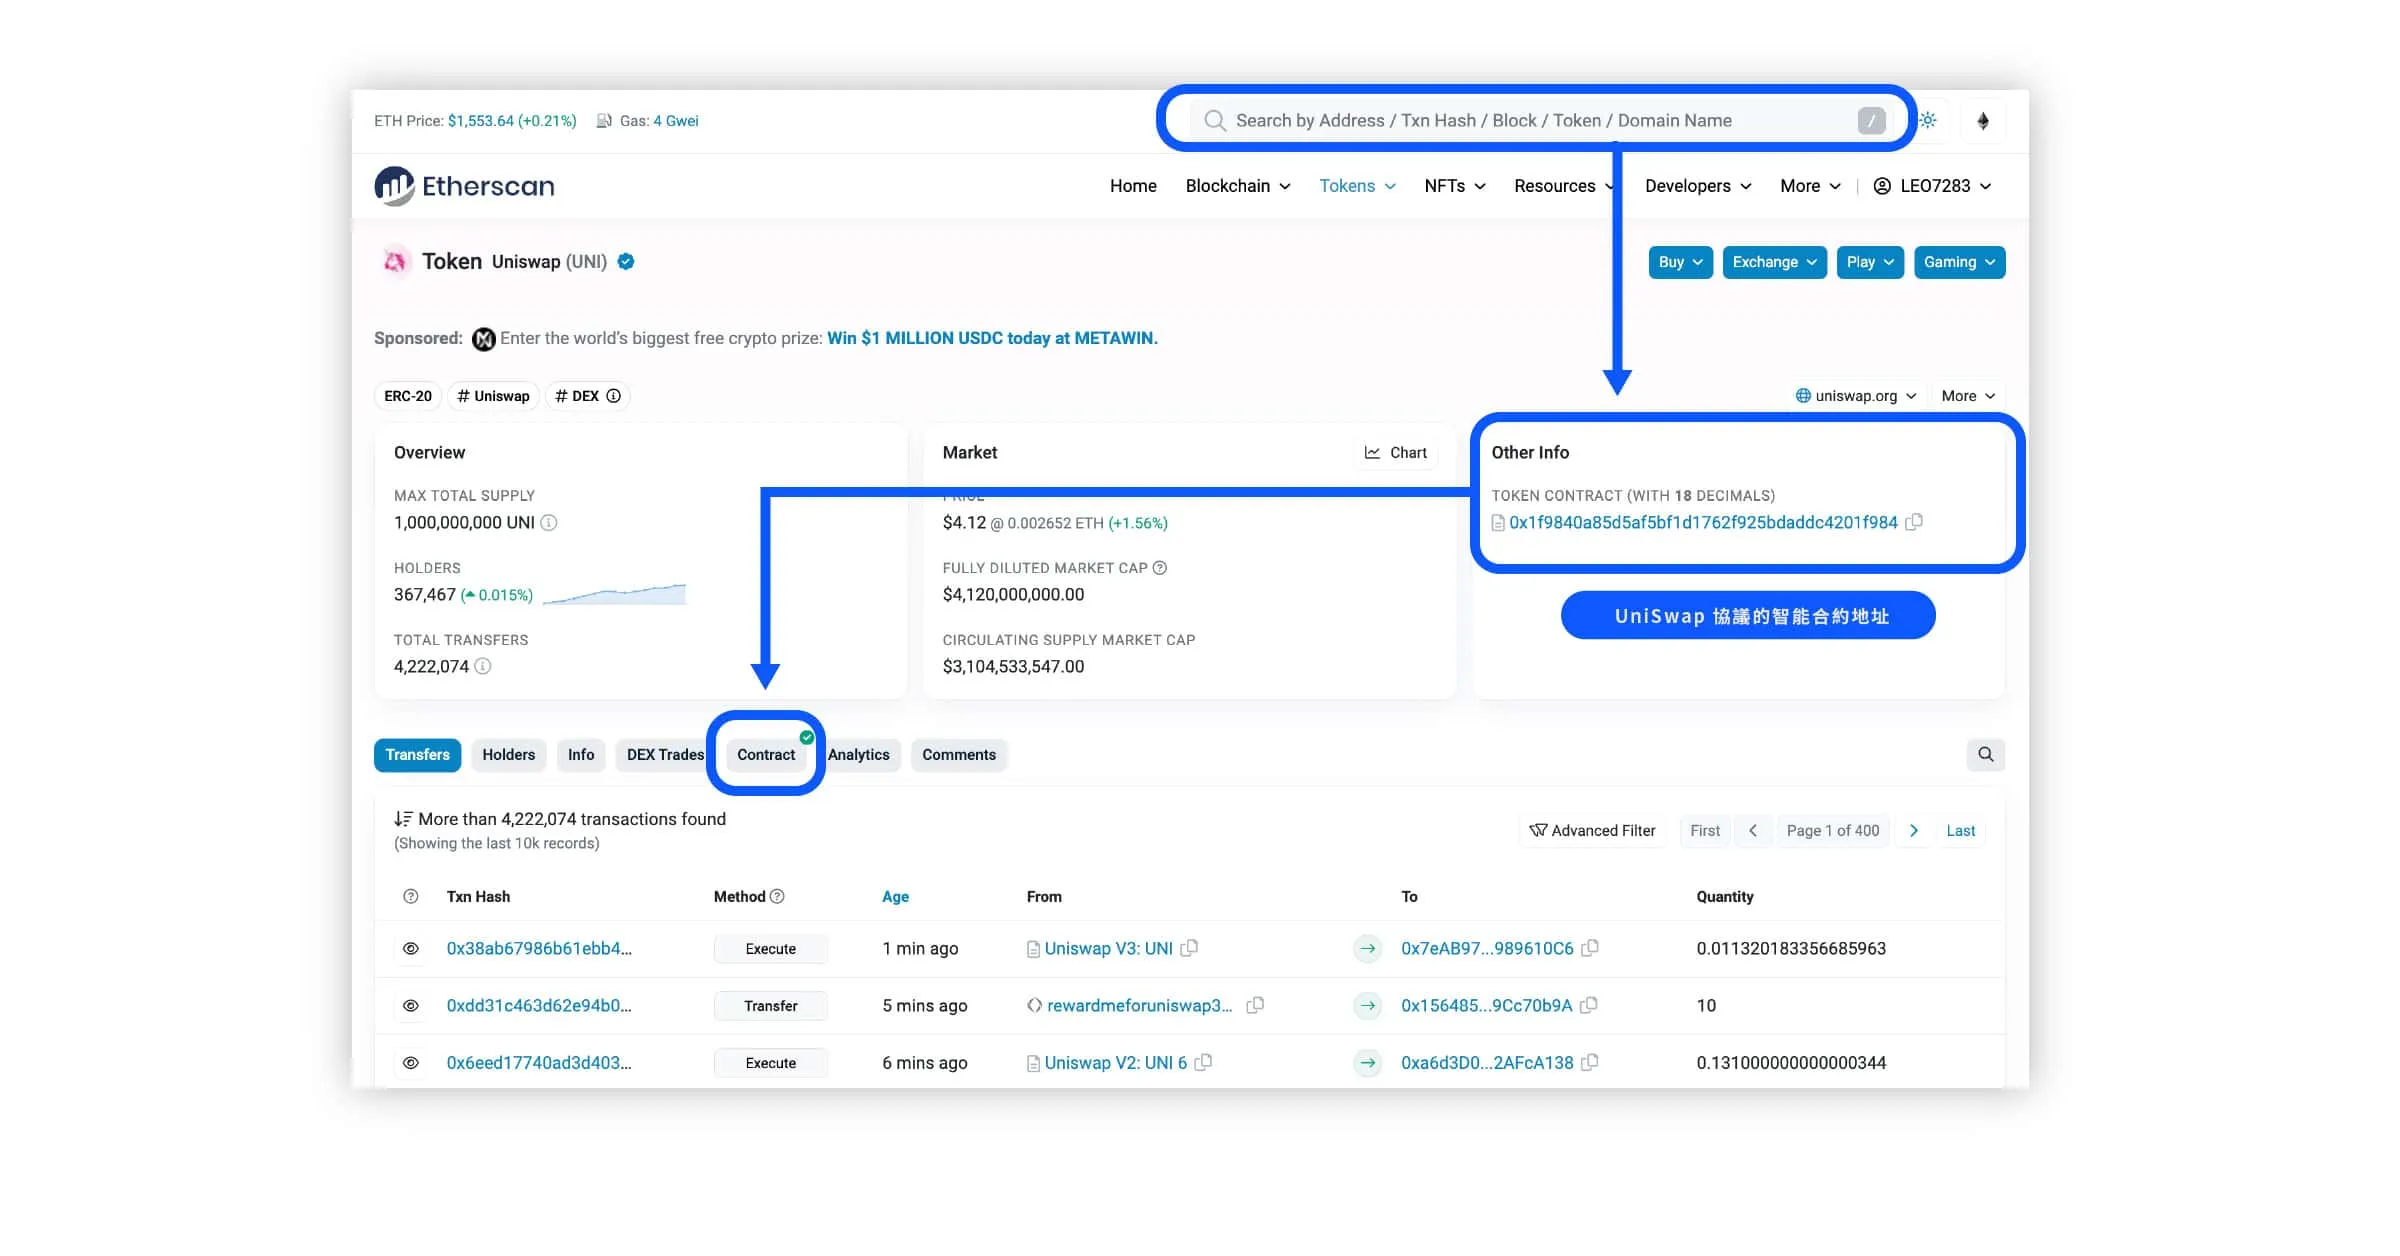
Task: Open the Play dropdown button
Action: click(1870, 262)
